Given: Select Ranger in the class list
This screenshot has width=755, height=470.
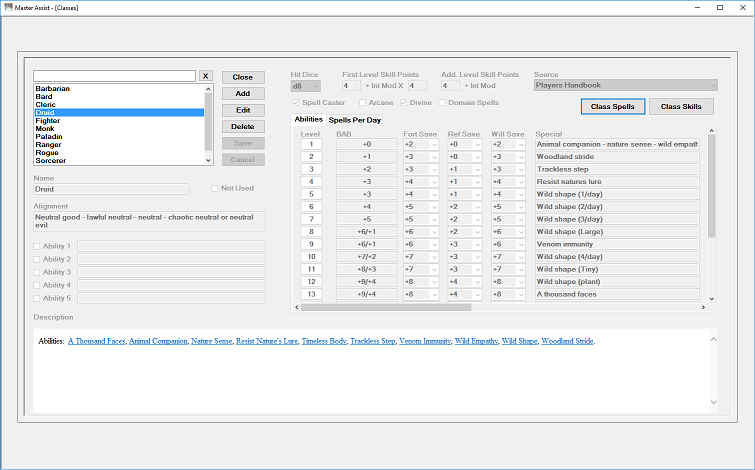Looking at the screenshot, I should click(48, 144).
